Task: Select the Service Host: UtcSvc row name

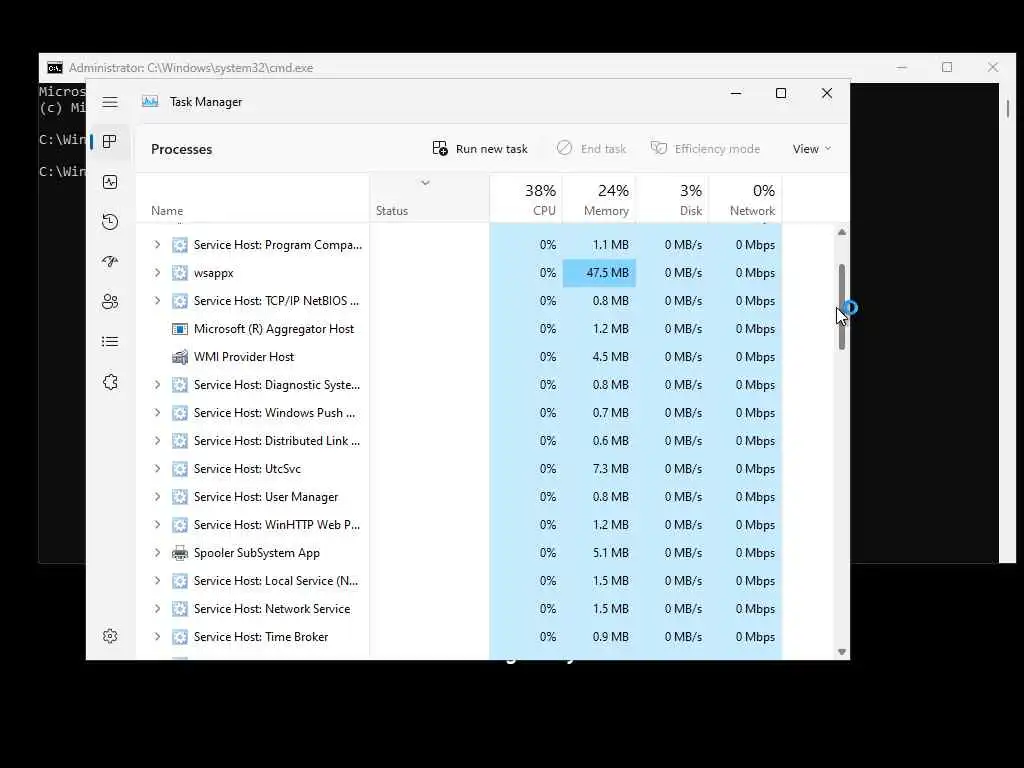Action: click(x=247, y=469)
